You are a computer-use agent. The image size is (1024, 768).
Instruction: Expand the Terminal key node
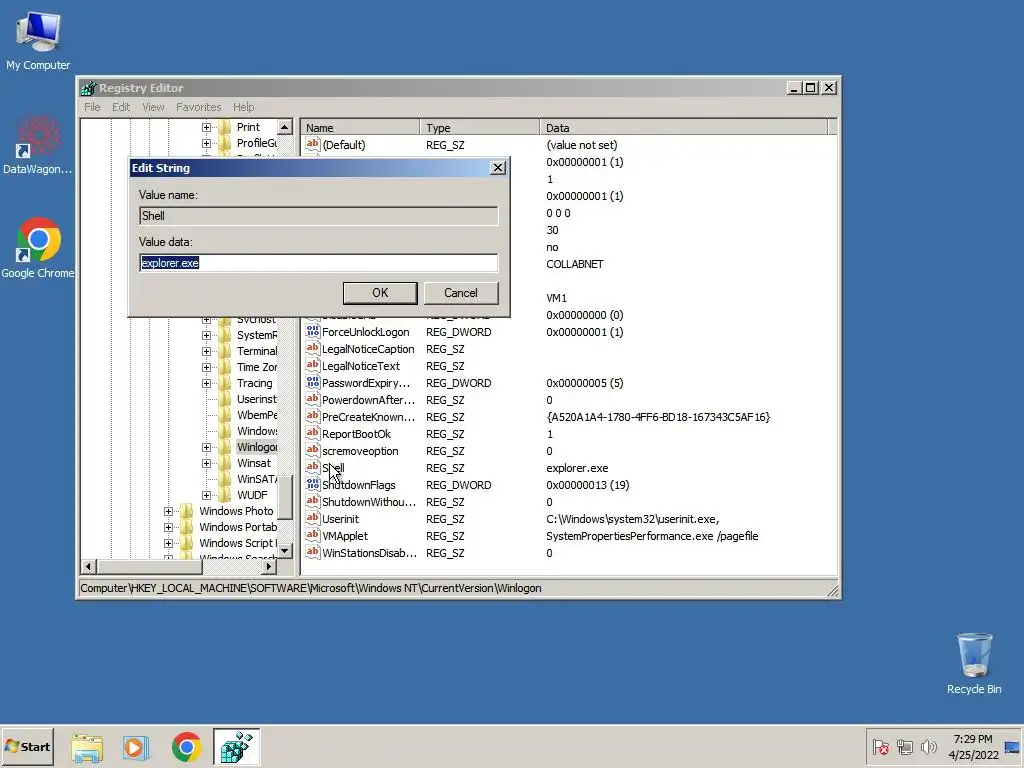206,351
